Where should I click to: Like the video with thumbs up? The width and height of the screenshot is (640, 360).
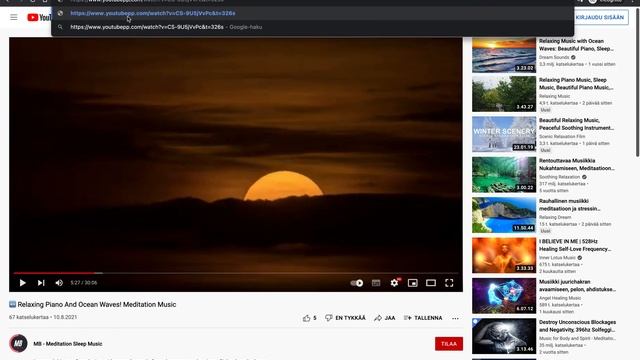(309, 318)
